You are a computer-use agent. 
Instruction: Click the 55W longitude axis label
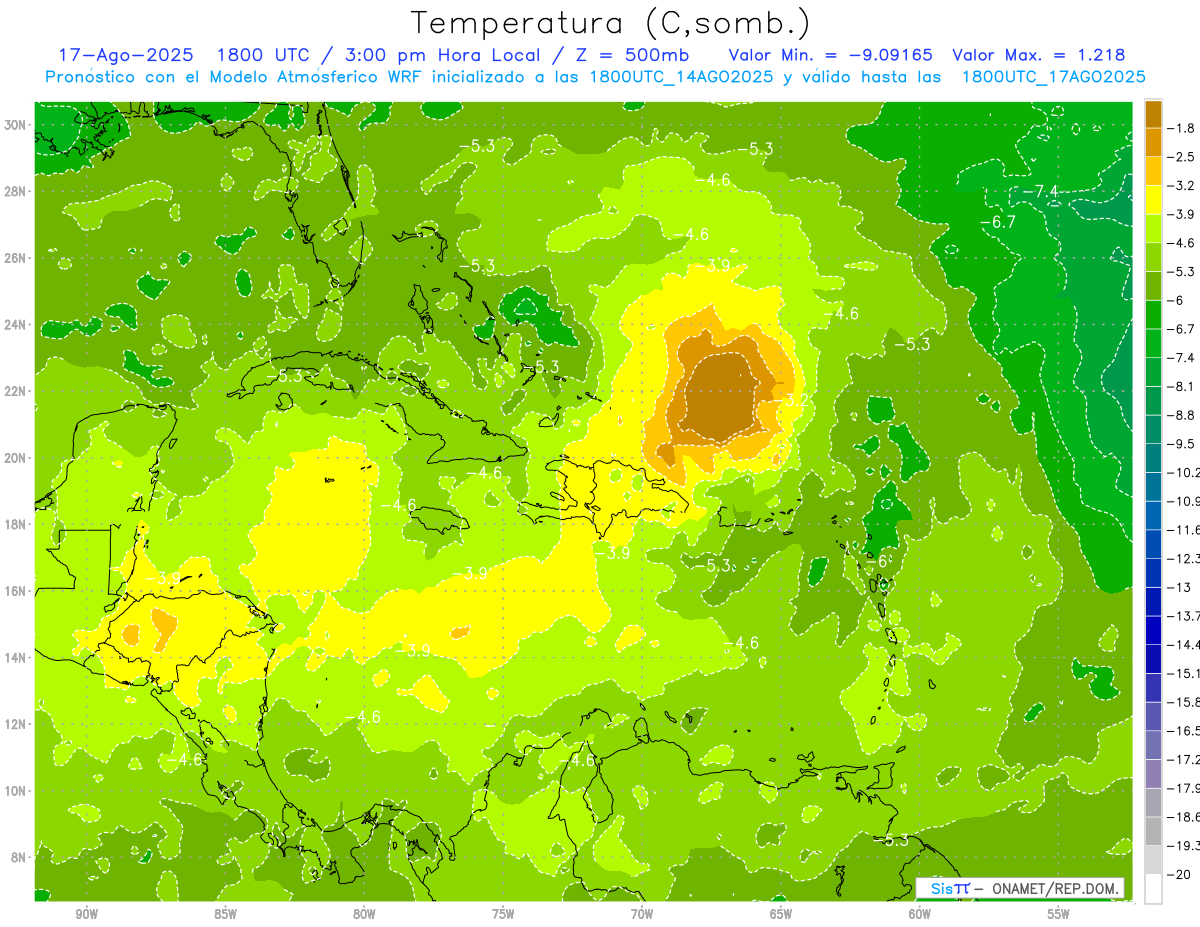pyautogui.click(x=1059, y=914)
